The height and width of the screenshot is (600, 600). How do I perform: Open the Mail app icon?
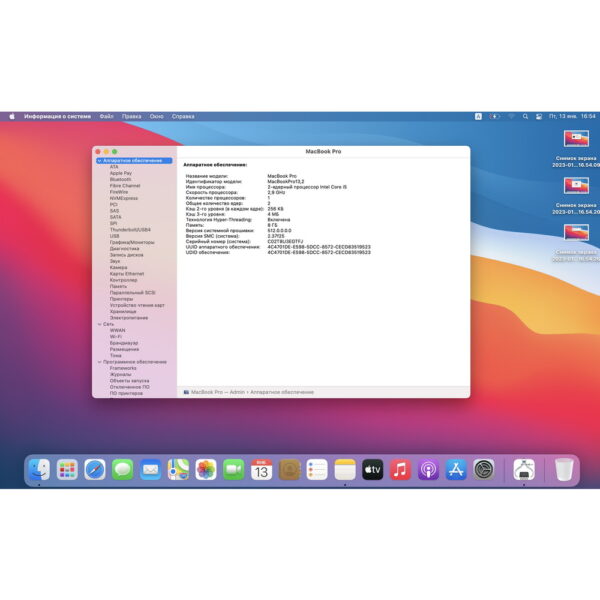click(x=150, y=470)
